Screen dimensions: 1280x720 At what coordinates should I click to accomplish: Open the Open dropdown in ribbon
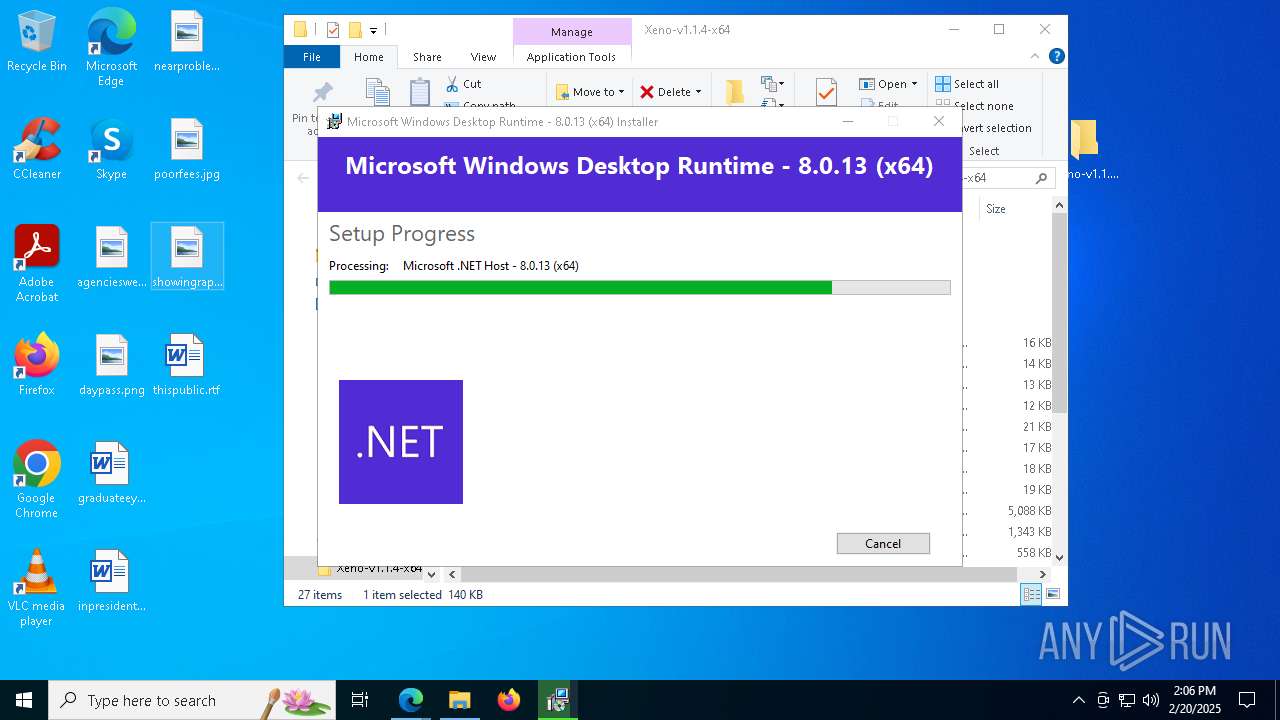[x=888, y=84]
